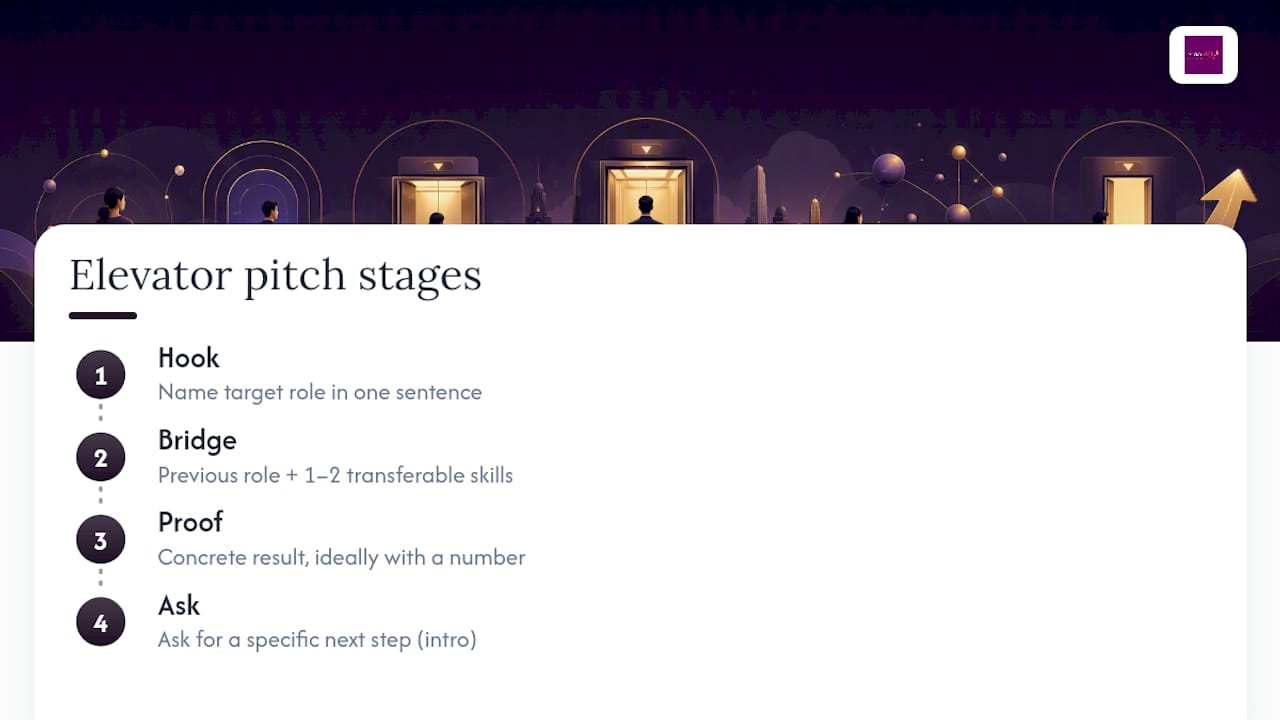The height and width of the screenshot is (720, 1280).
Task: Select the 'Elevator pitch stages' title
Action: tap(275, 275)
